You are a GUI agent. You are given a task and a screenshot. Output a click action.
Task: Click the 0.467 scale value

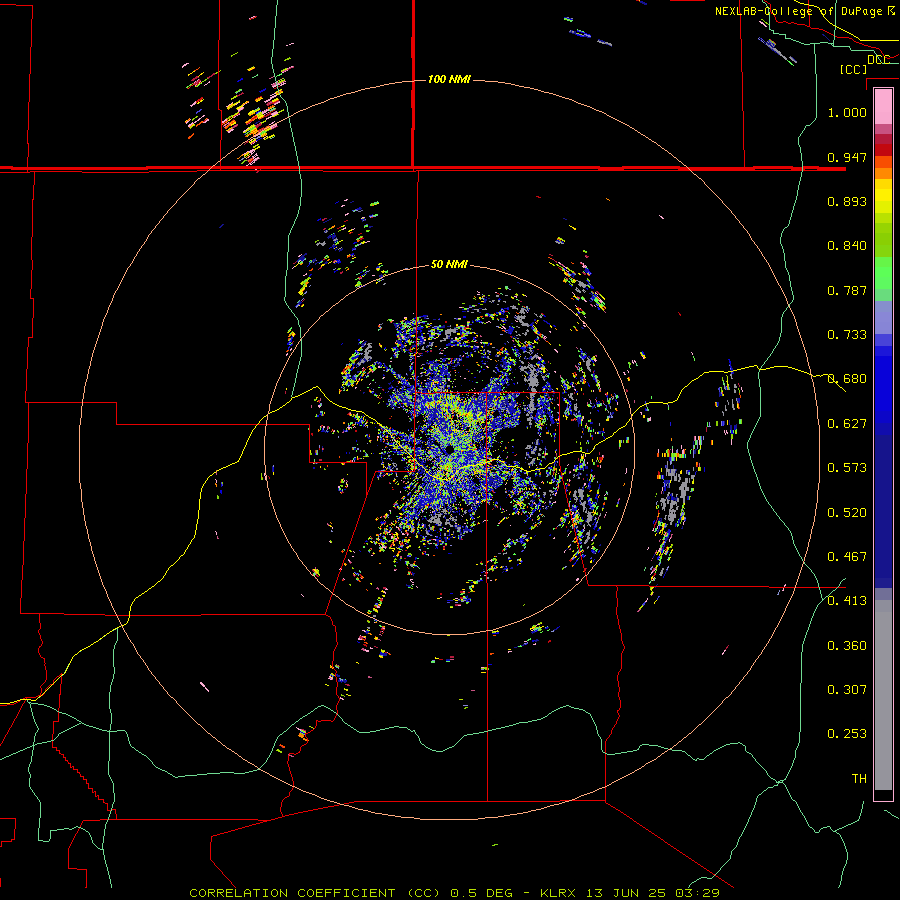[x=847, y=557]
